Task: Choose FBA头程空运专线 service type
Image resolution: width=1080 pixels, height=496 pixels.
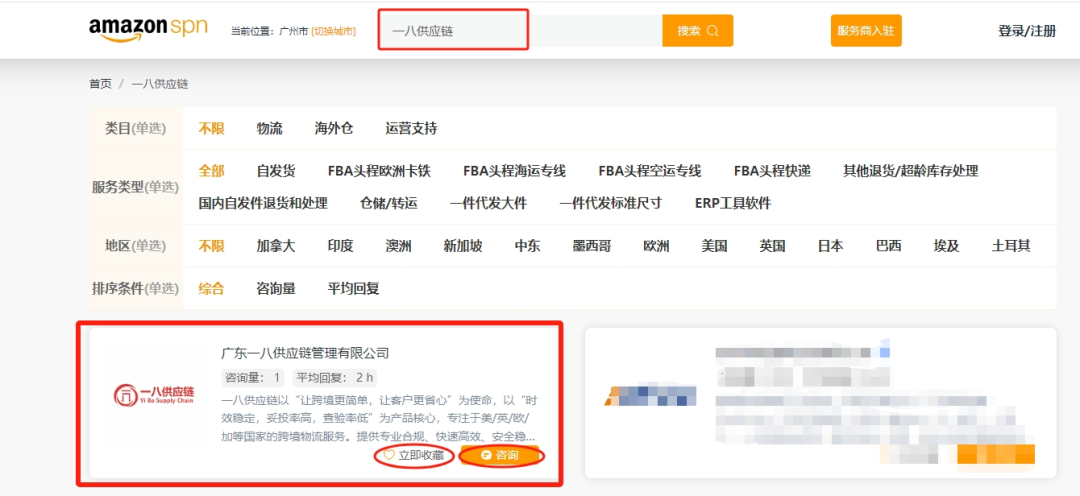Action: [x=650, y=171]
